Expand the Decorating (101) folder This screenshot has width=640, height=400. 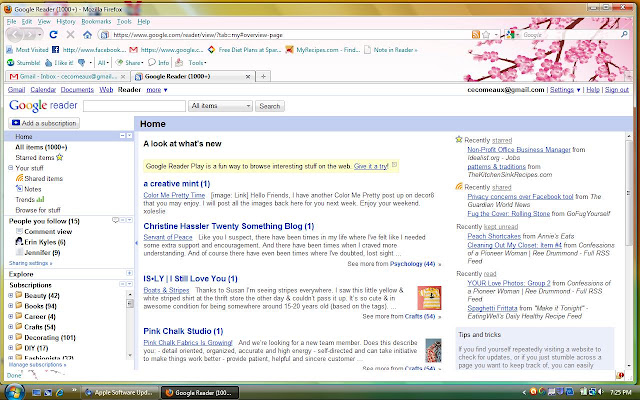click(x=11, y=338)
